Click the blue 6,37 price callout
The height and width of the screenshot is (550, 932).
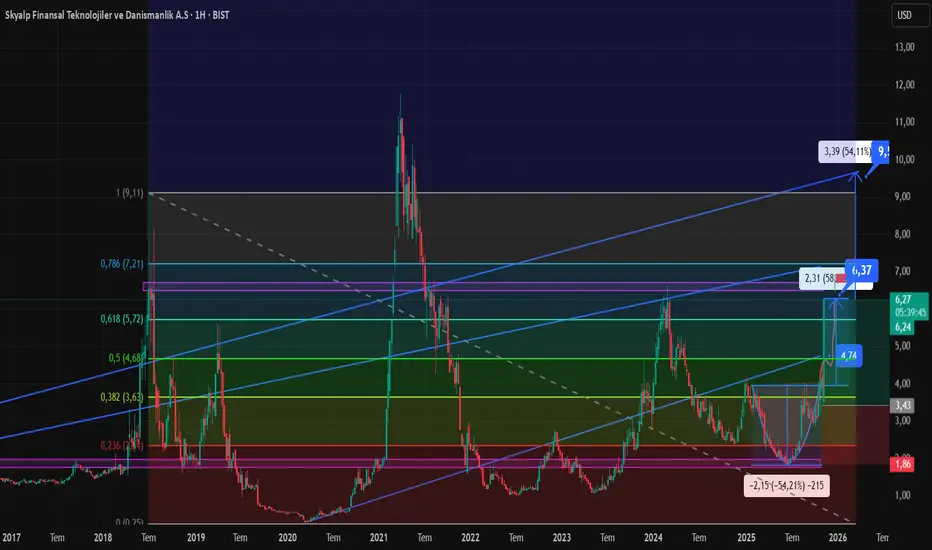coord(862,271)
